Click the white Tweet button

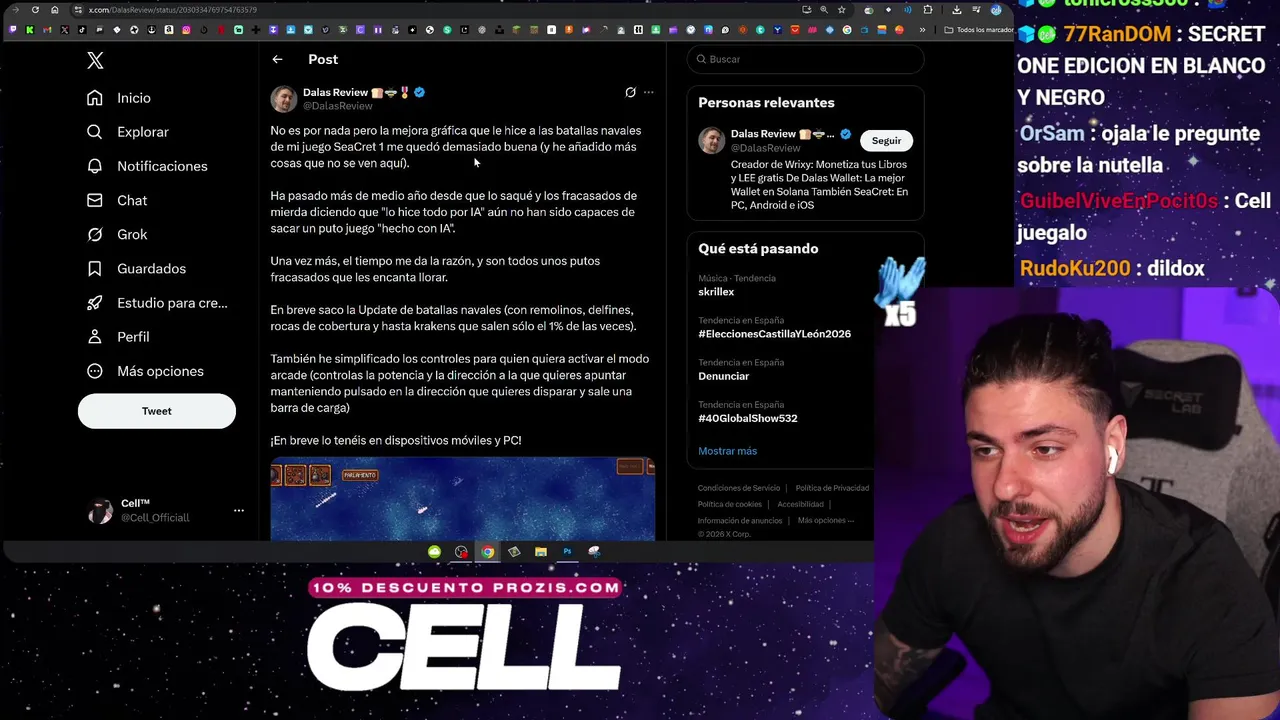pos(157,411)
